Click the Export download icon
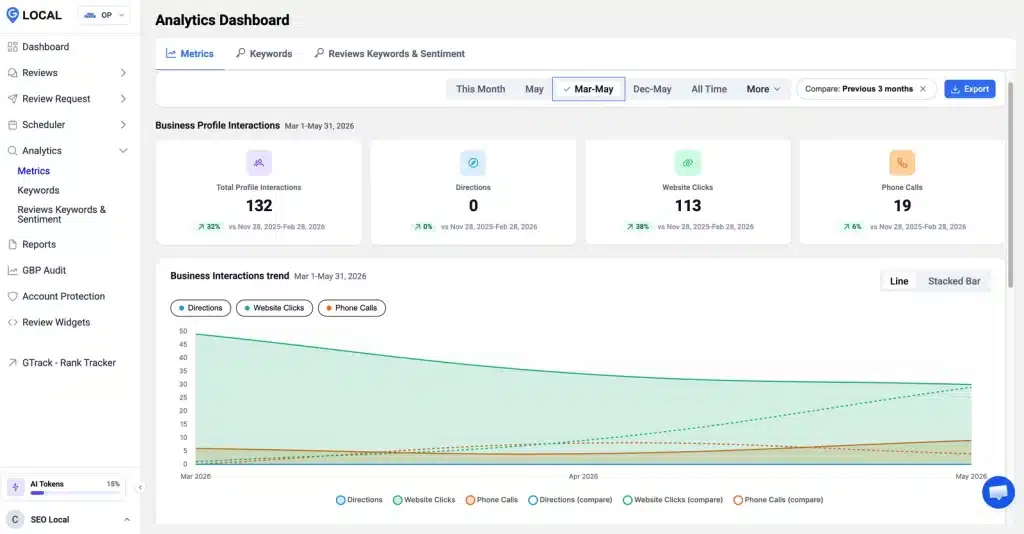 [x=955, y=89]
